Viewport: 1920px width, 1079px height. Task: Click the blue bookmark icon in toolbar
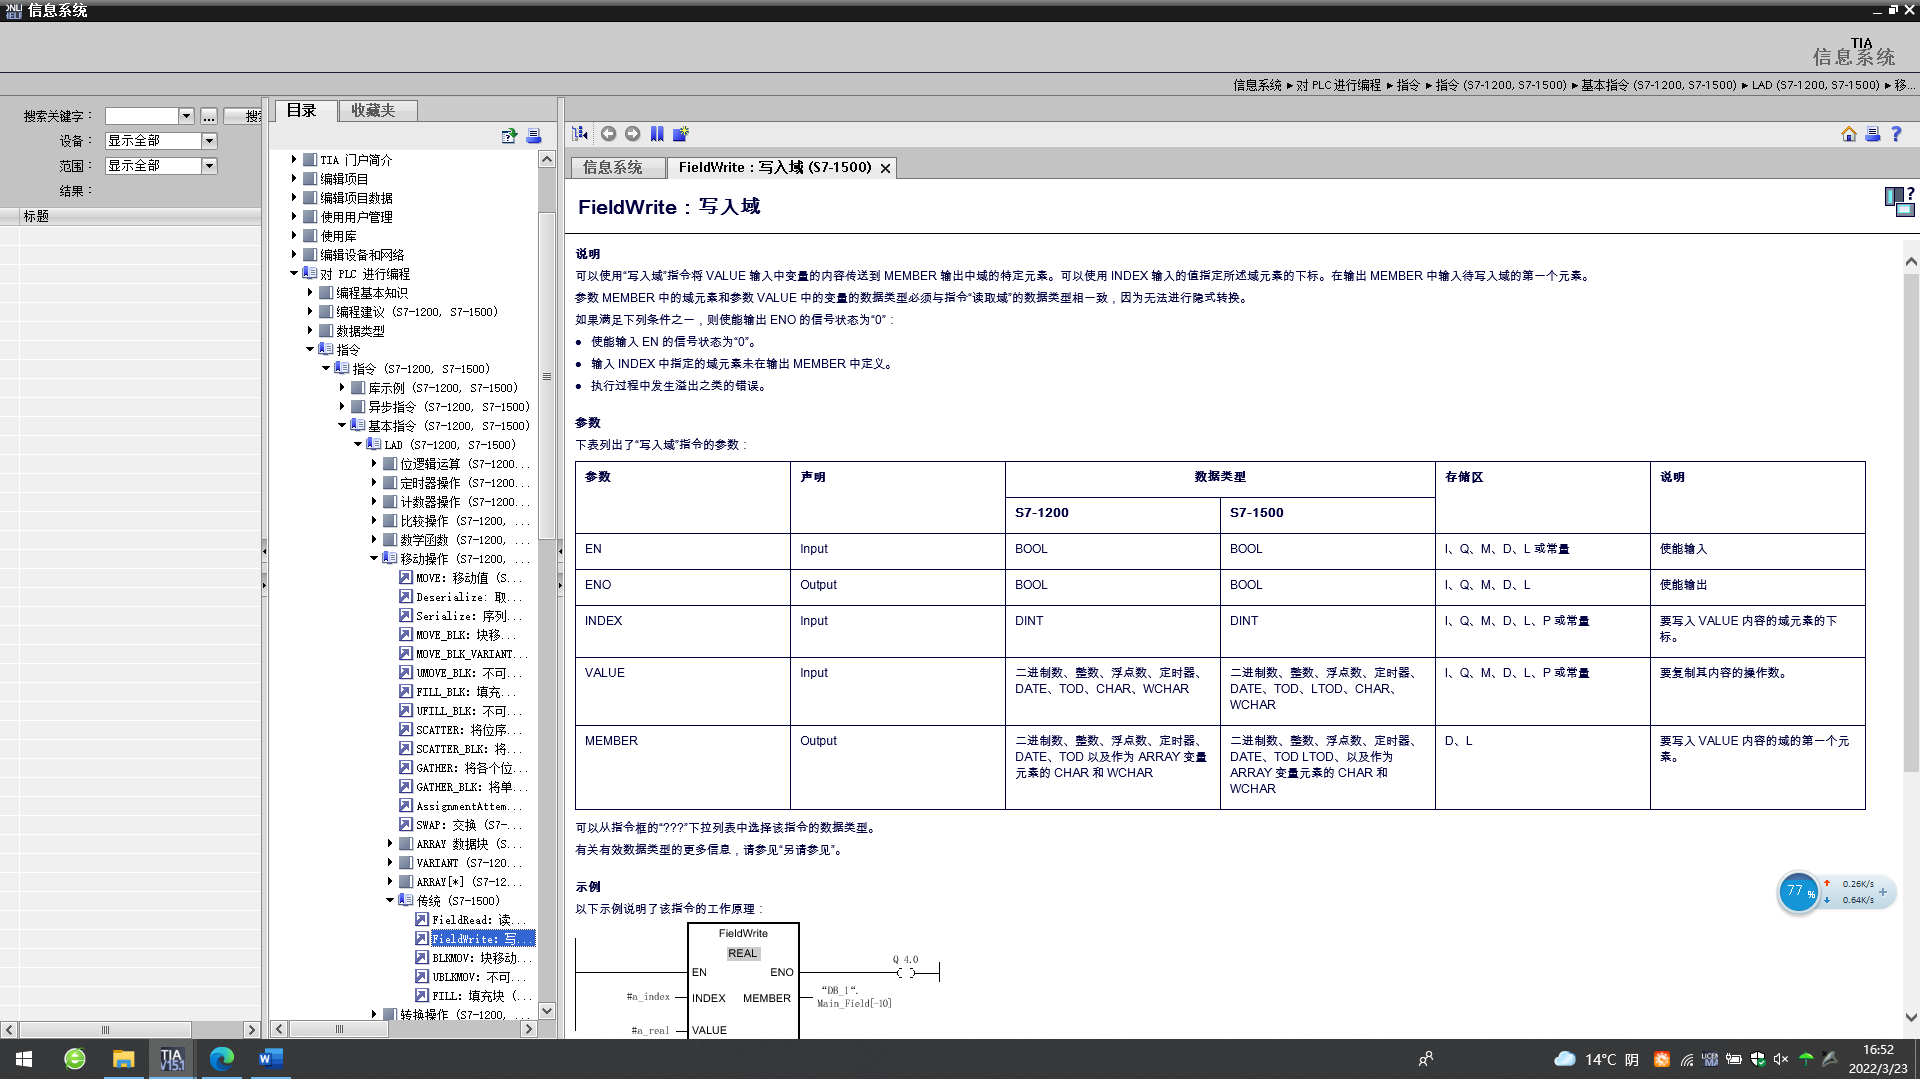tap(657, 134)
